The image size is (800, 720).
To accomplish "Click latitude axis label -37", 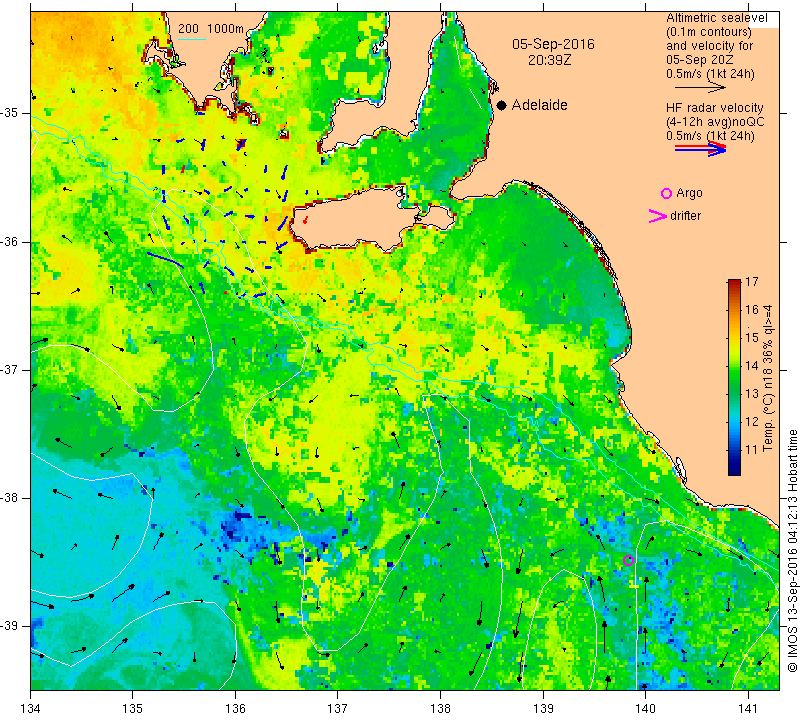I will (10, 369).
